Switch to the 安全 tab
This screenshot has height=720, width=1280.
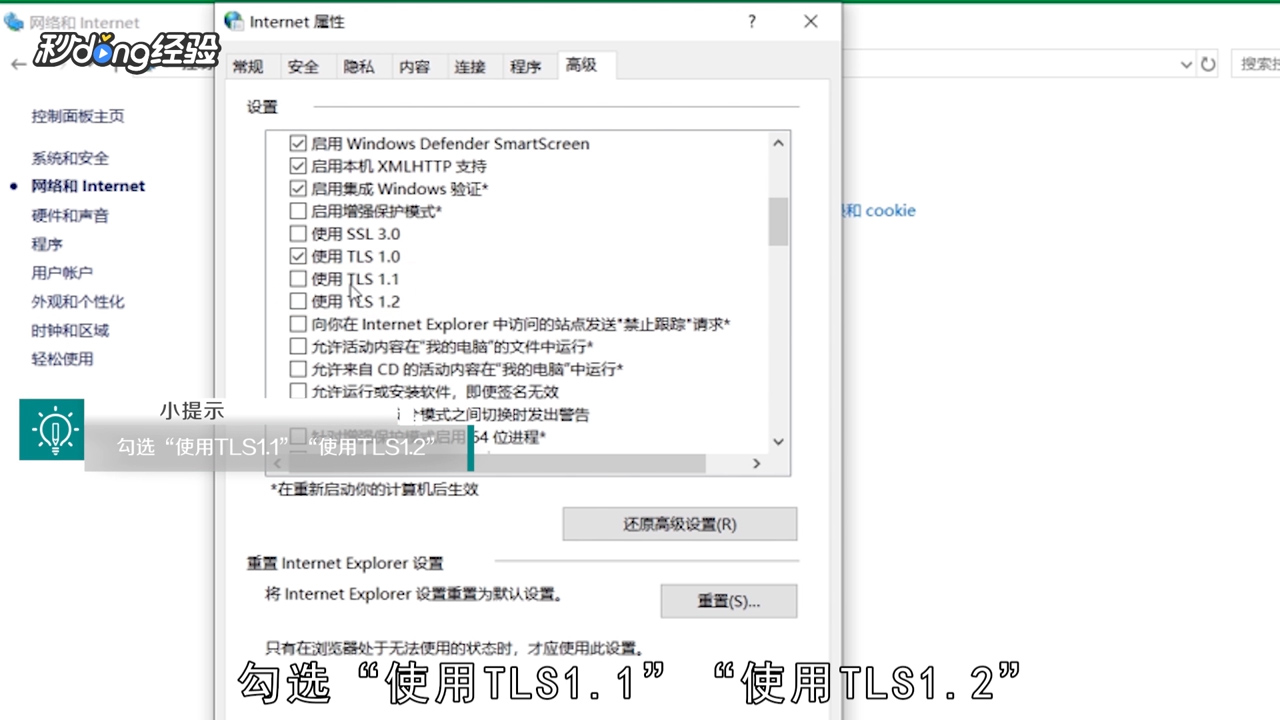click(303, 66)
